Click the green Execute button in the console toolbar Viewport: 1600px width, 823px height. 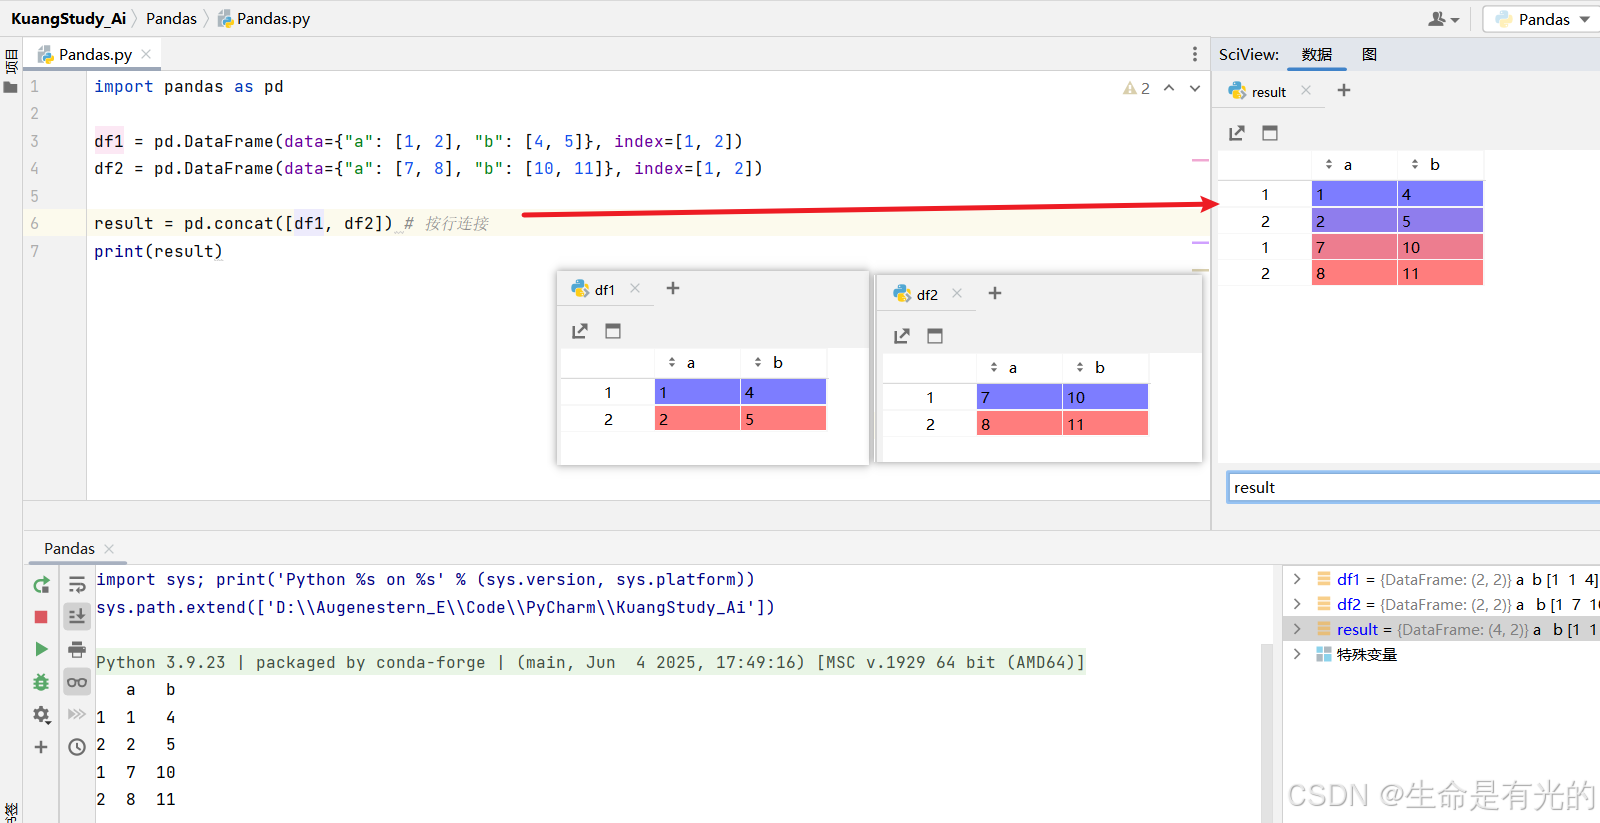pos(41,649)
